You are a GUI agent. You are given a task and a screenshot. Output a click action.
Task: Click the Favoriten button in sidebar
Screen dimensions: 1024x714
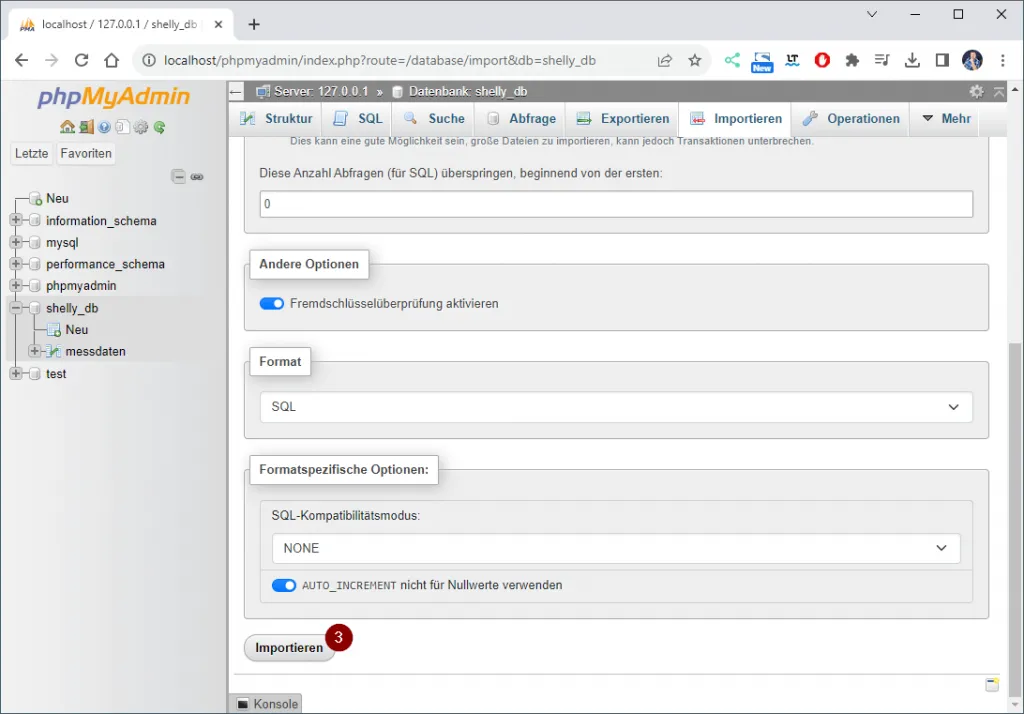click(86, 153)
